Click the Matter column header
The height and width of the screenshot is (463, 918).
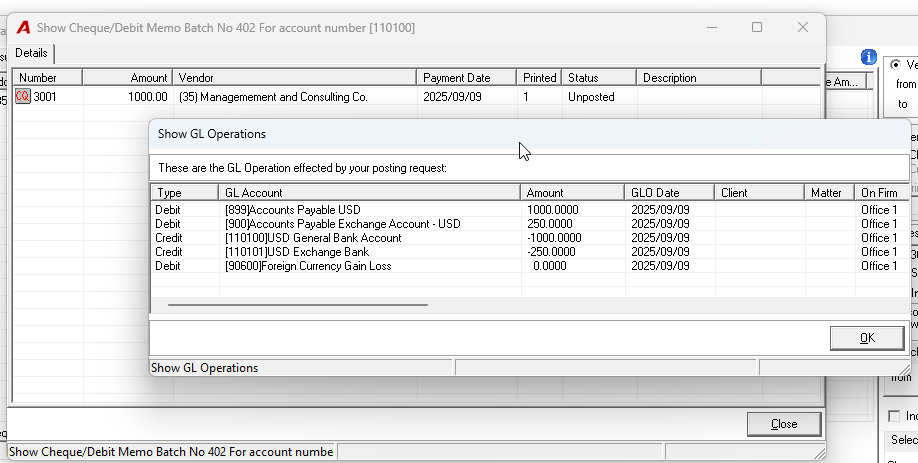pyautogui.click(x=830, y=193)
